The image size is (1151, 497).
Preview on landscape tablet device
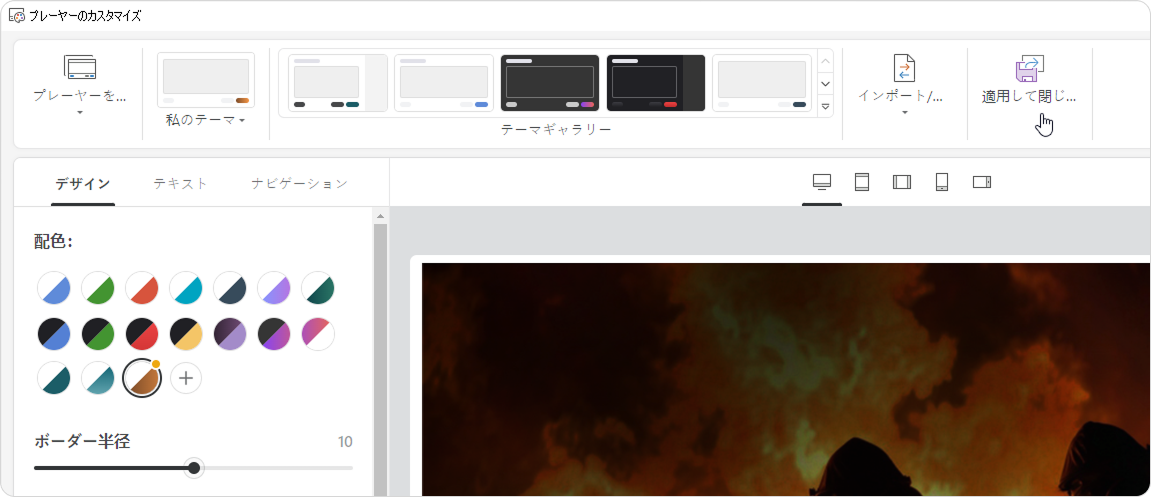[x=901, y=182]
